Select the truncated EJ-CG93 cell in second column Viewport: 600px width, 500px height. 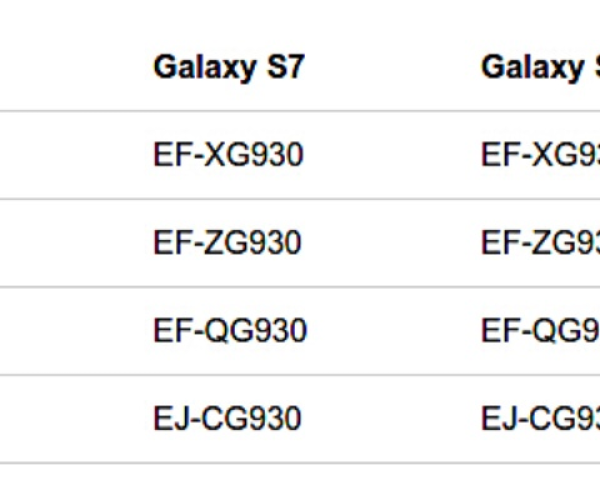(x=540, y=418)
